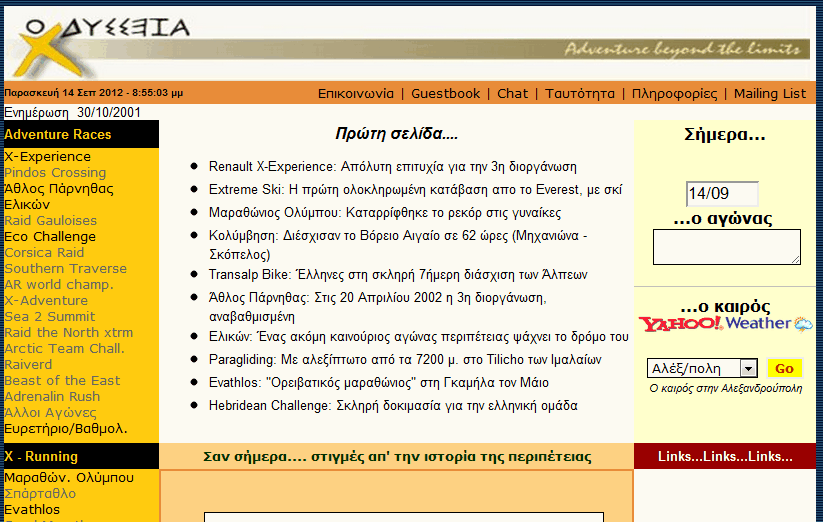
Task: Open X-Experience in the sidebar
Action: (x=47, y=156)
